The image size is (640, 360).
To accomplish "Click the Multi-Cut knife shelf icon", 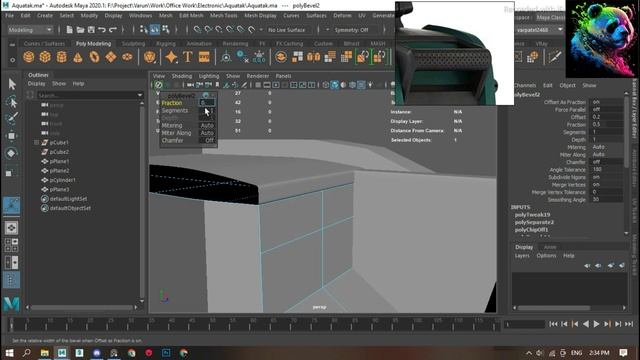I will pyautogui.click(x=554, y=57).
